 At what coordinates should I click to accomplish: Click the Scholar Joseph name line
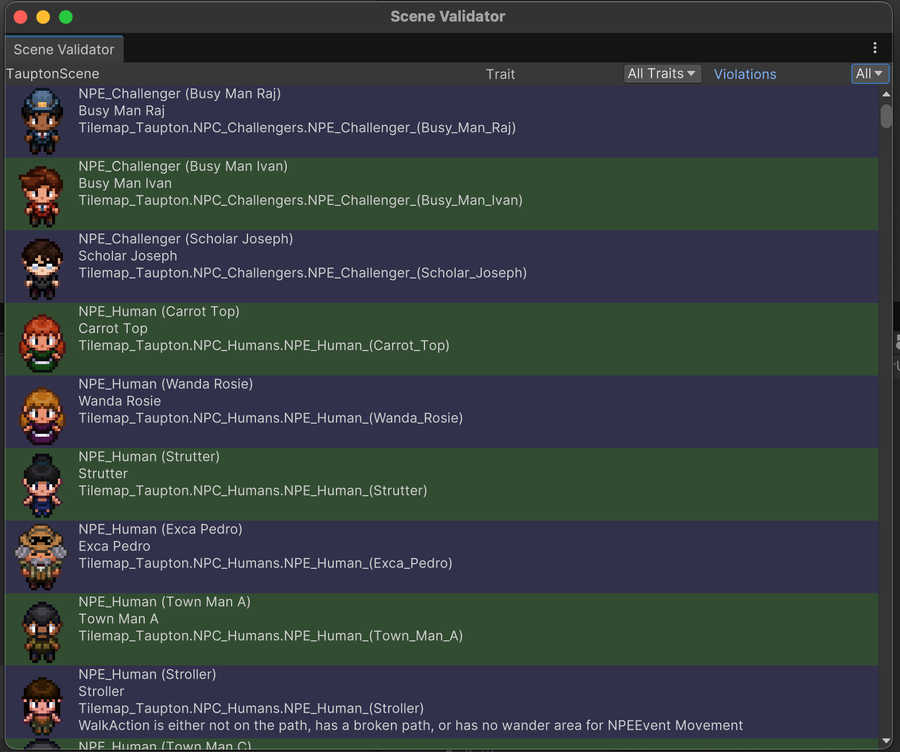pos(128,256)
